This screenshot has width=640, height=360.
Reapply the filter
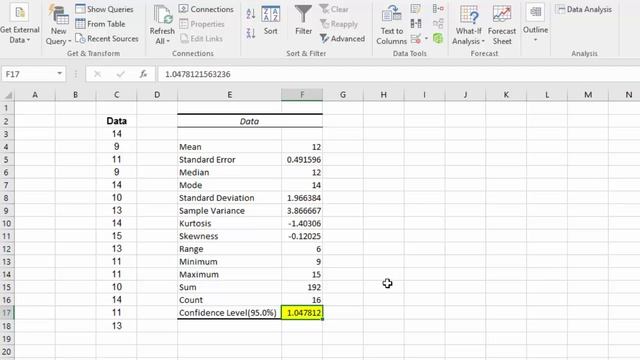pos(339,24)
